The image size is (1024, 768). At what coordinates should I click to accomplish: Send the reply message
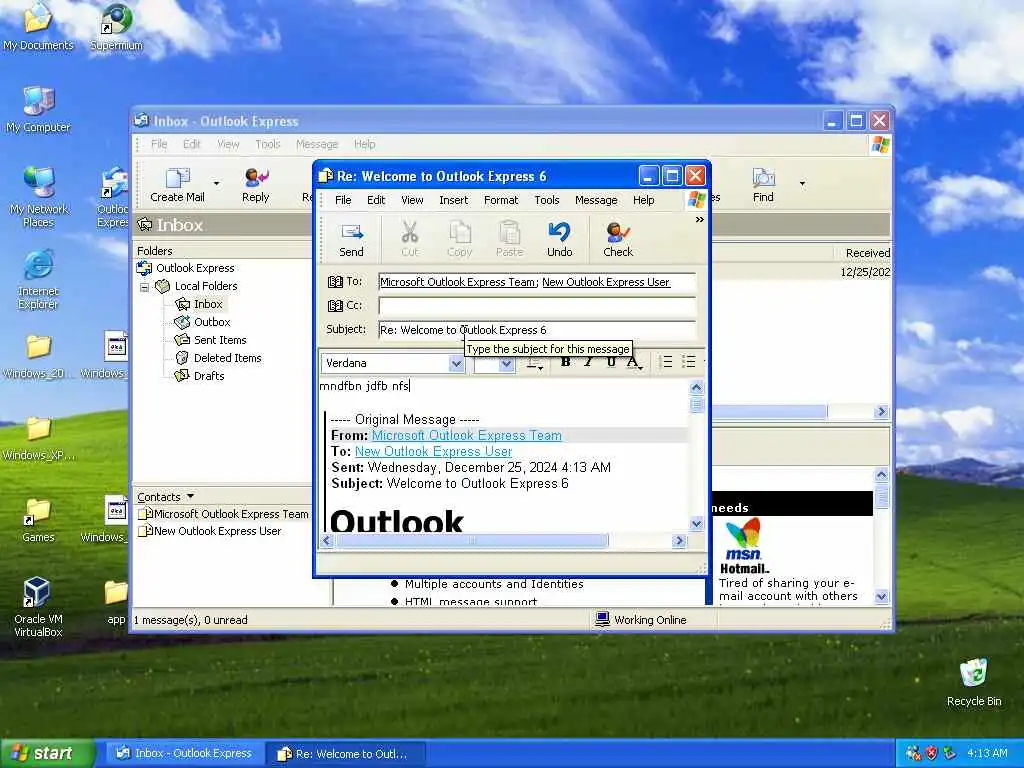[351, 240]
